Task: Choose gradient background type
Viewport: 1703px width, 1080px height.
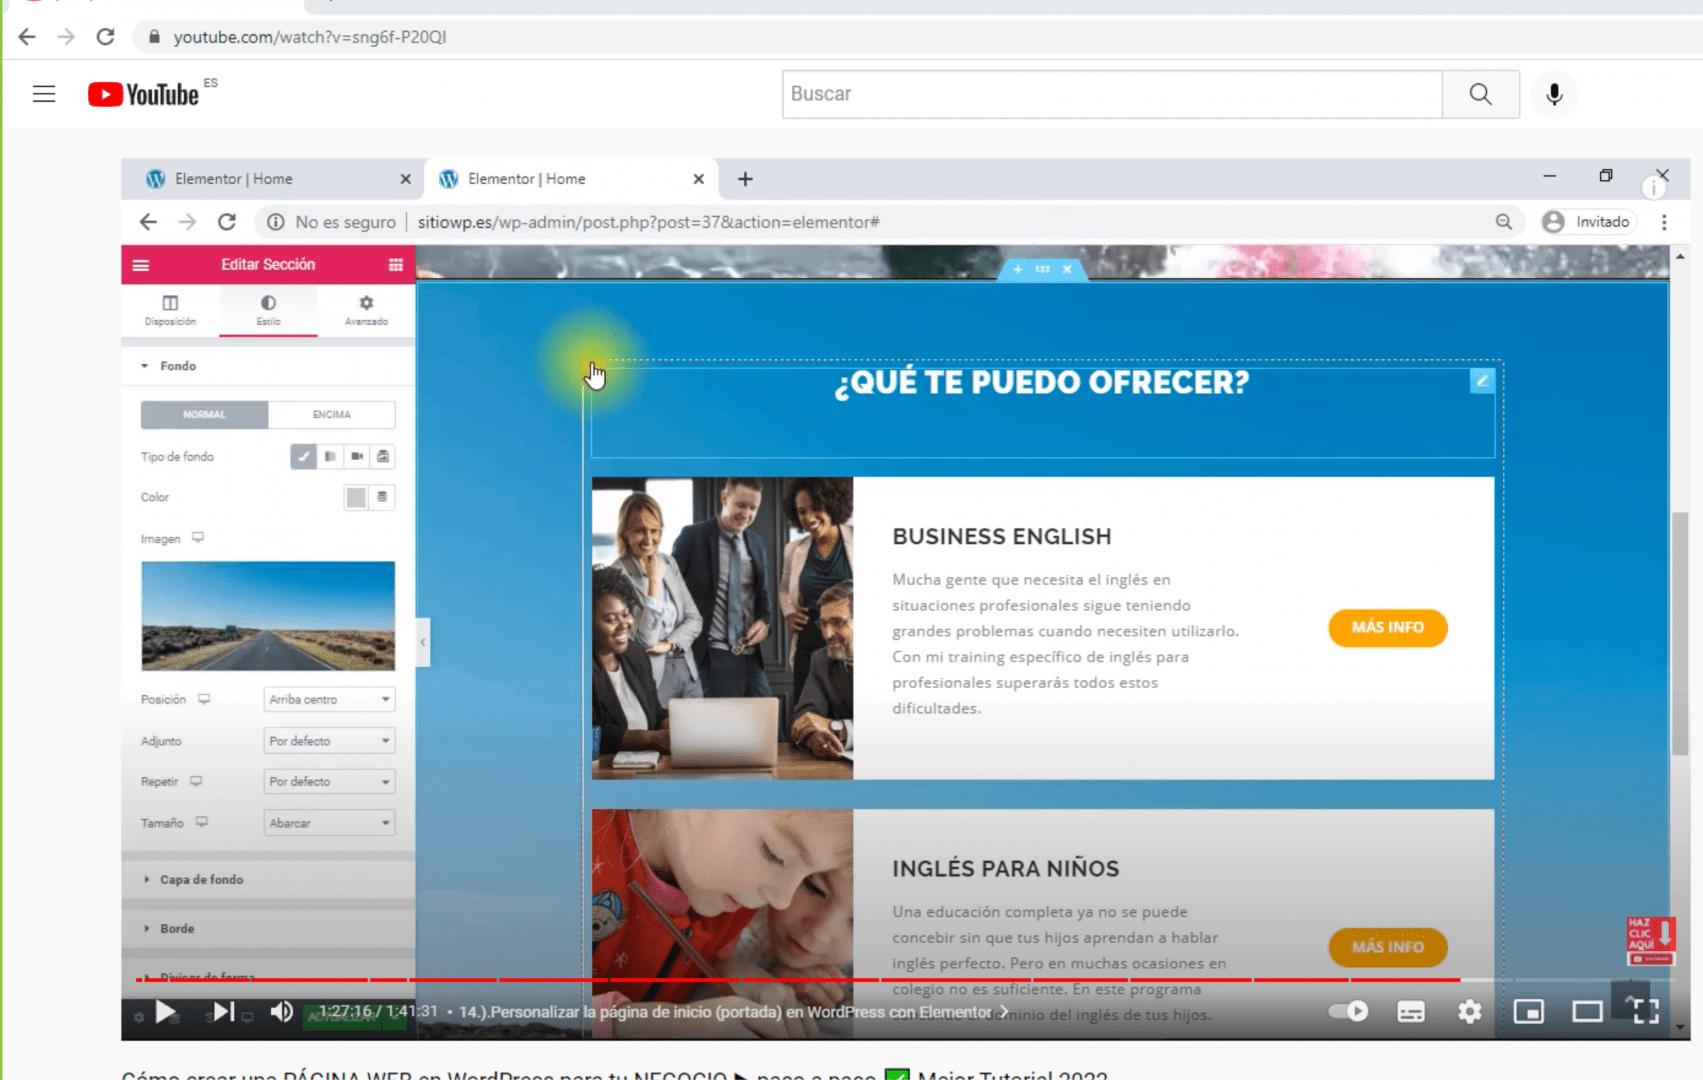Action: (x=330, y=457)
